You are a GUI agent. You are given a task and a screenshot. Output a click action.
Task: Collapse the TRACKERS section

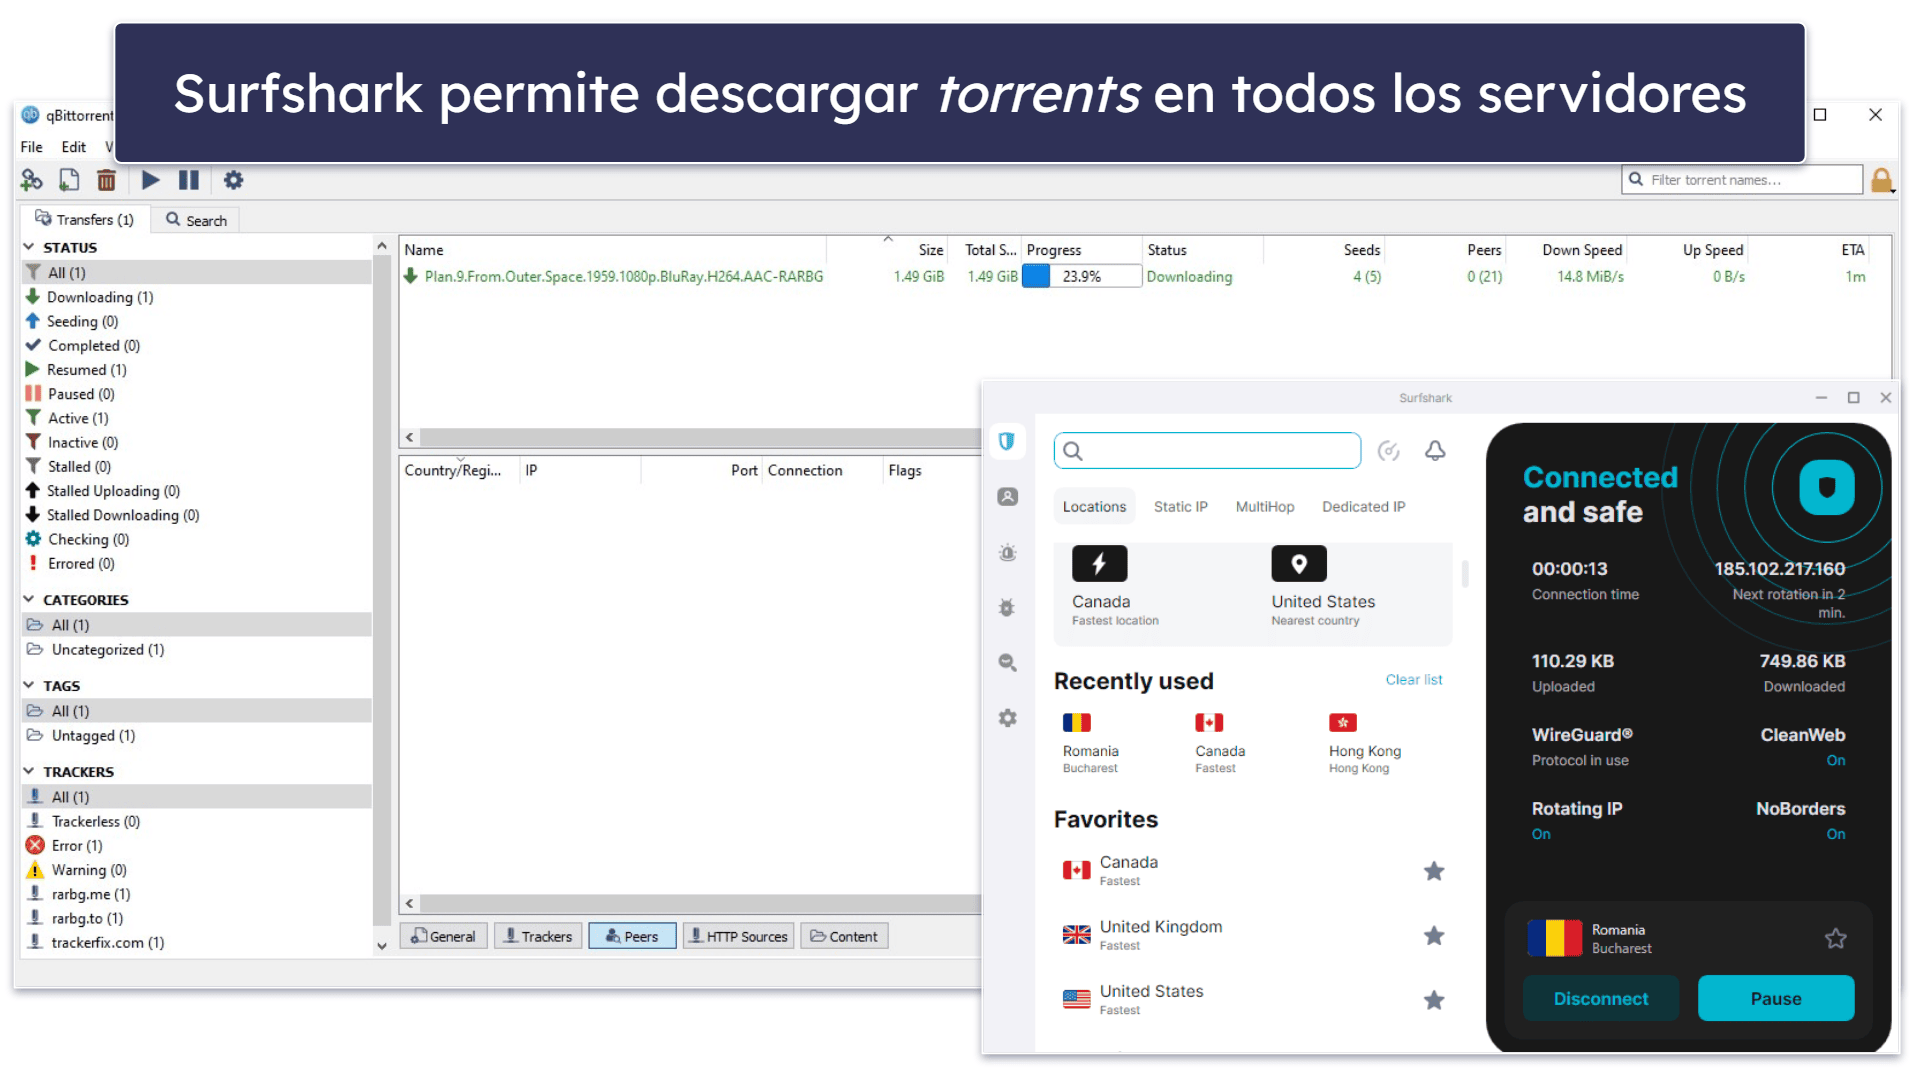(29, 771)
